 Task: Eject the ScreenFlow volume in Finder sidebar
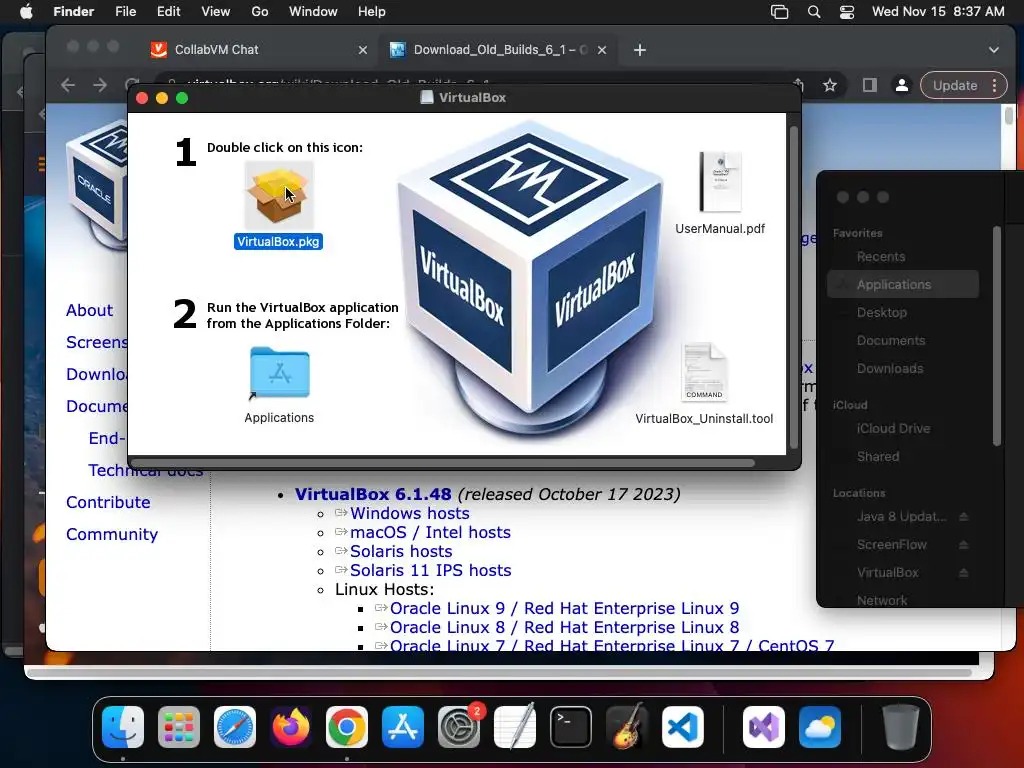coord(964,545)
